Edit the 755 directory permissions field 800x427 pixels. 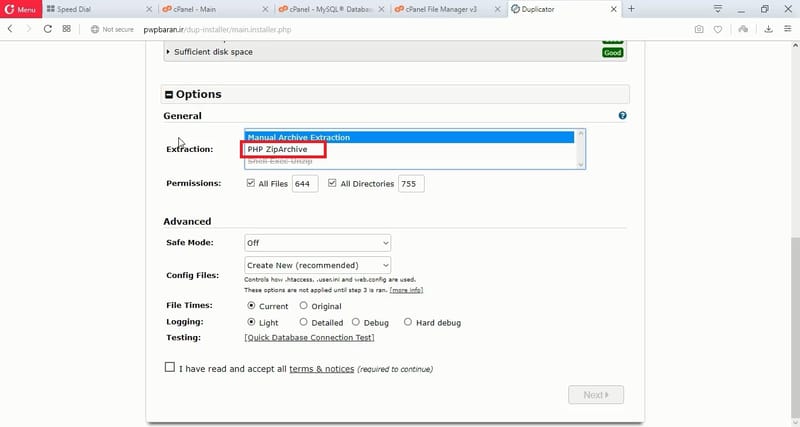(x=411, y=184)
